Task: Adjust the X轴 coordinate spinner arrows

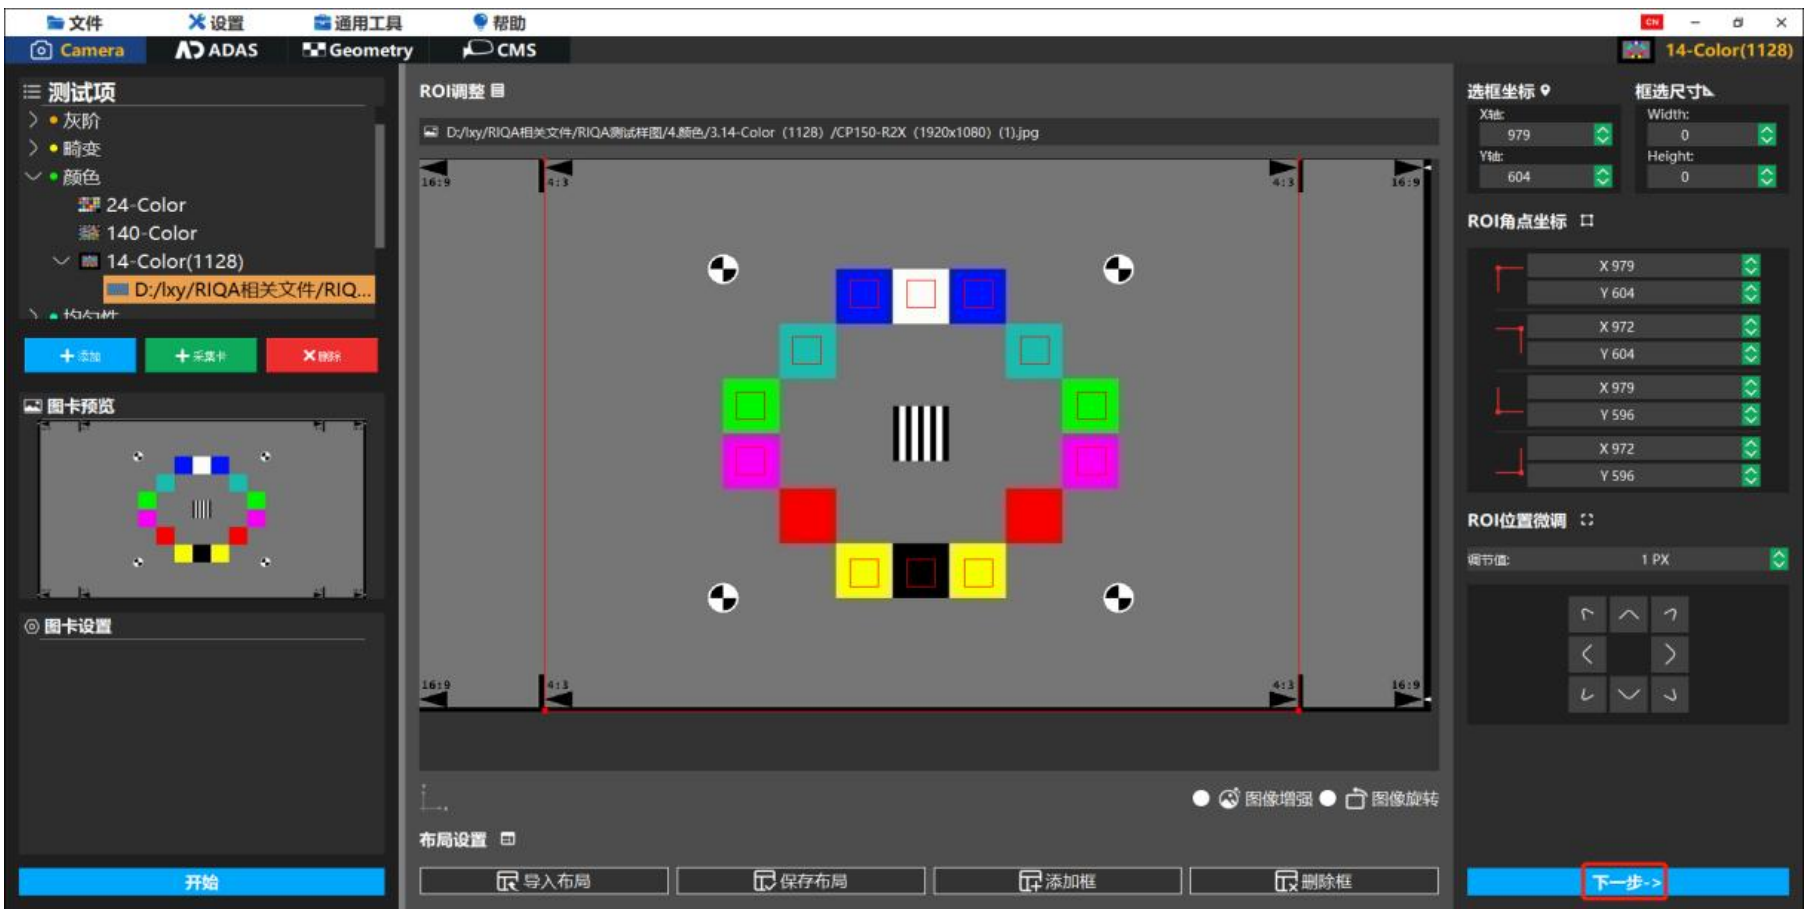Action: click(1602, 135)
